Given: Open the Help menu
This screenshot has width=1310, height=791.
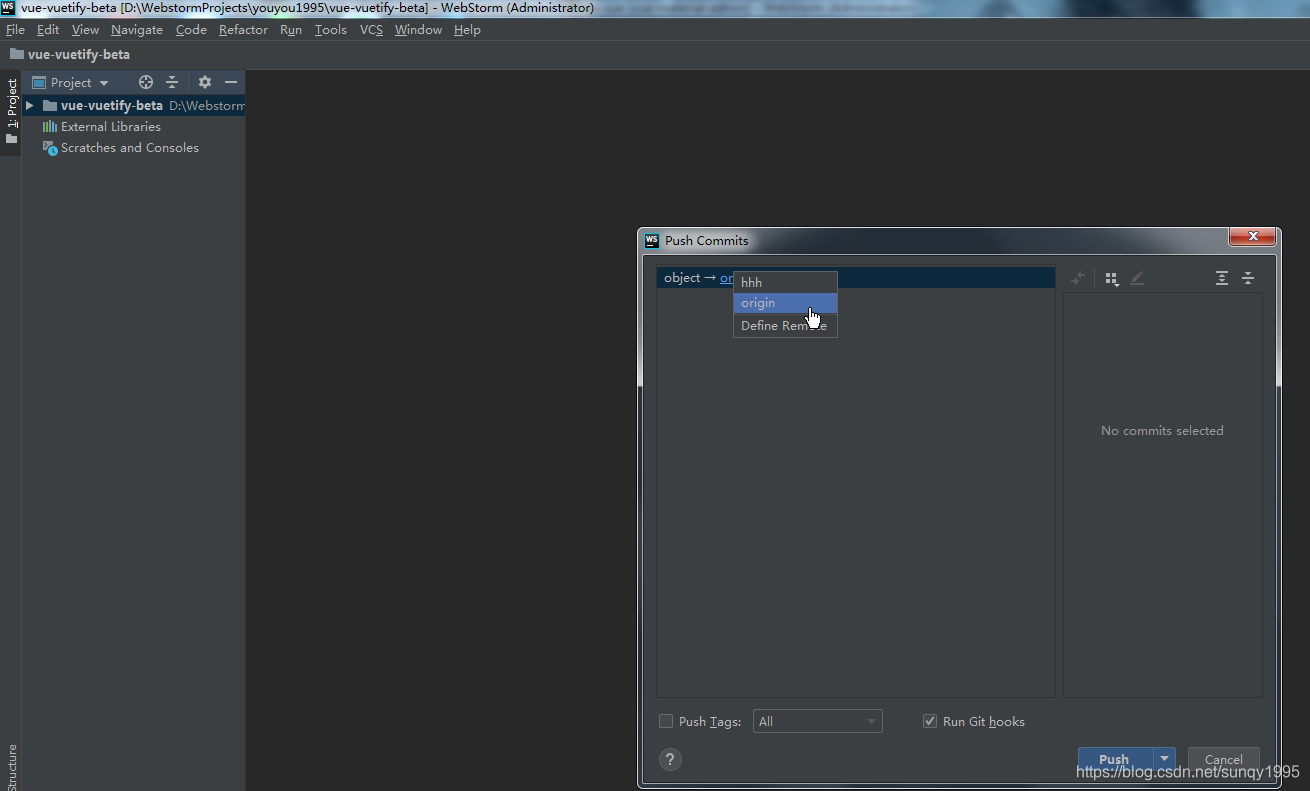Looking at the screenshot, I should (x=467, y=30).
